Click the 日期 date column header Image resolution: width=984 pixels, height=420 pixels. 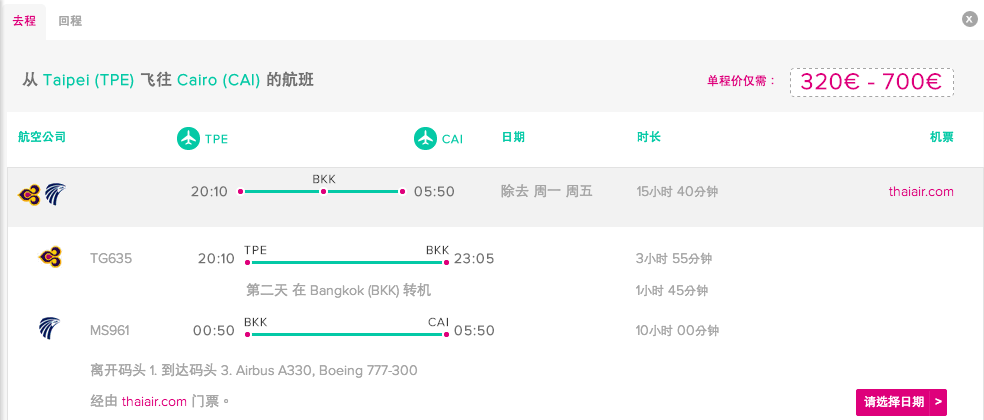[x=513, y=138]
